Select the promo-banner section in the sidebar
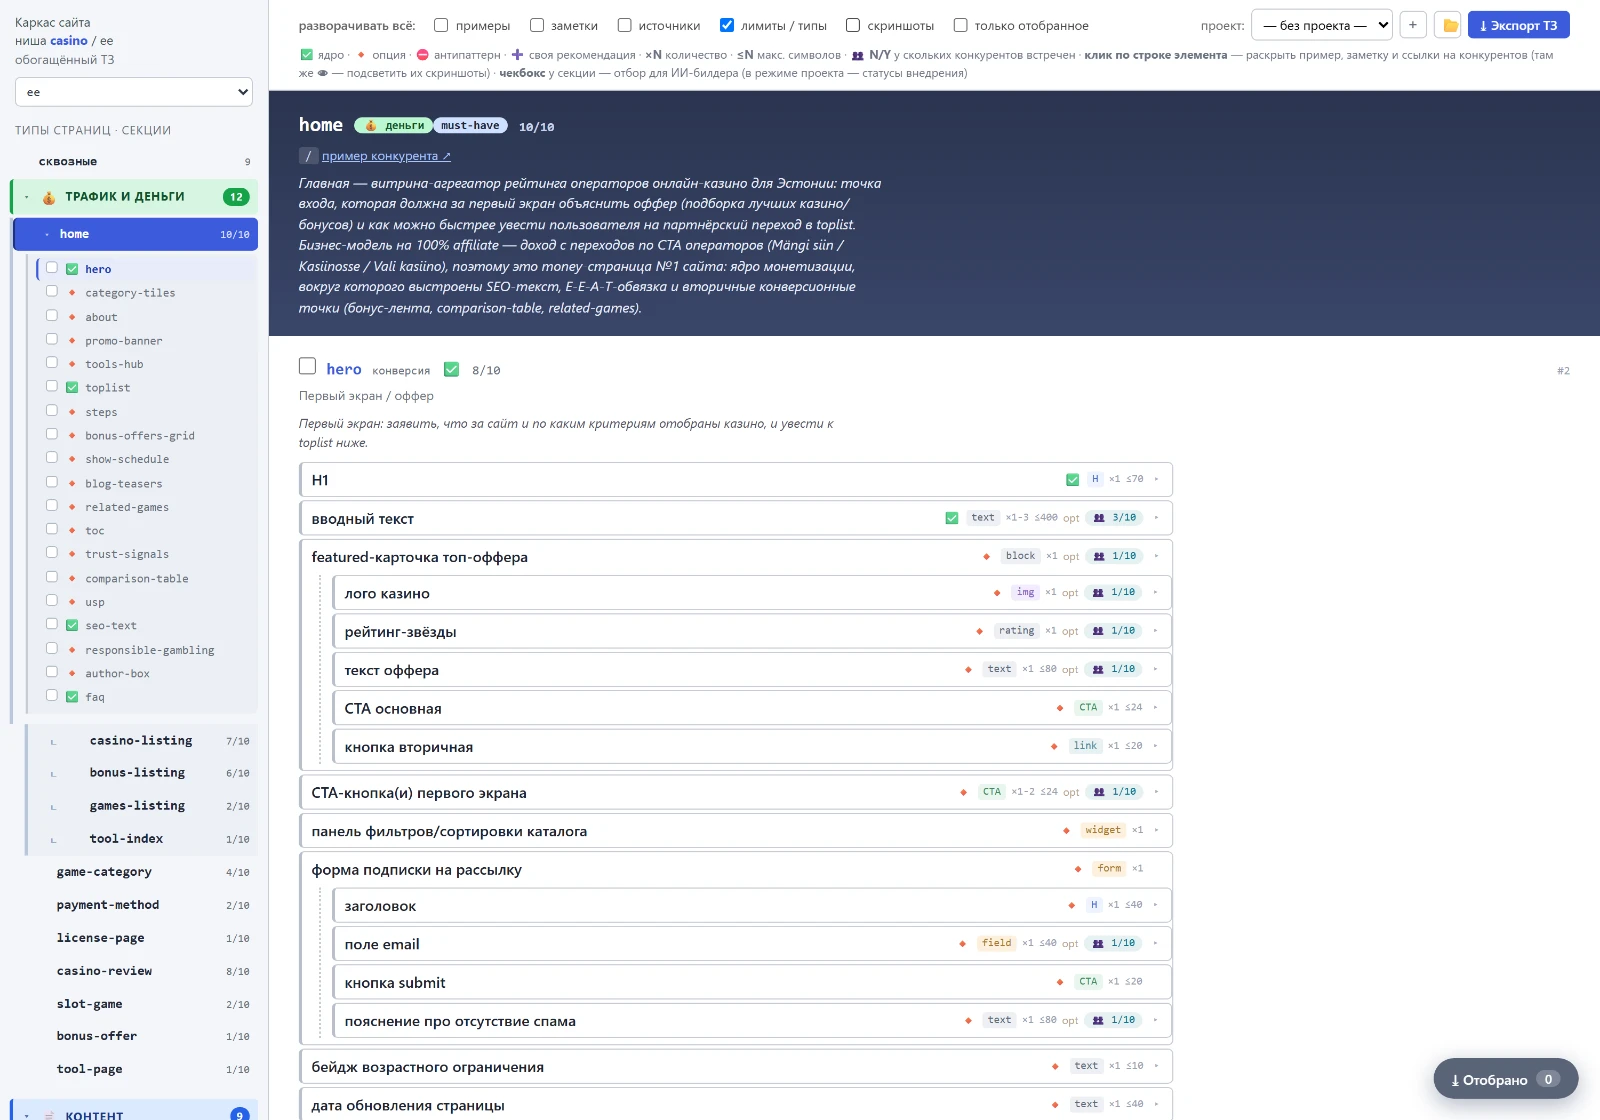This screenshot has height=1120, width=1600. [123, 341]
